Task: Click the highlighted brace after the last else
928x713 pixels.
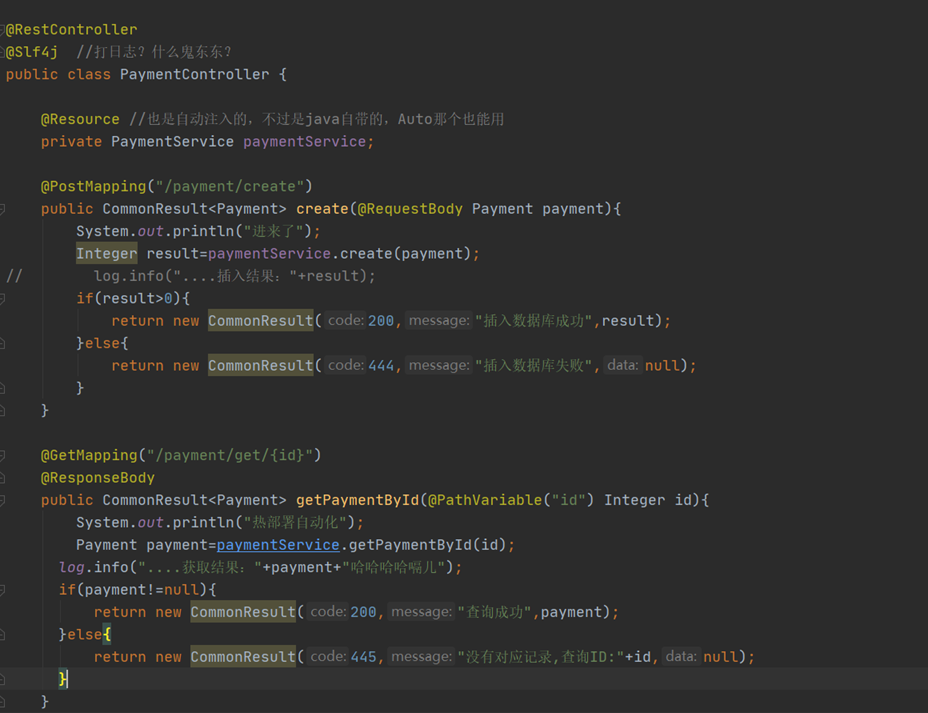Action: (107, 635)
